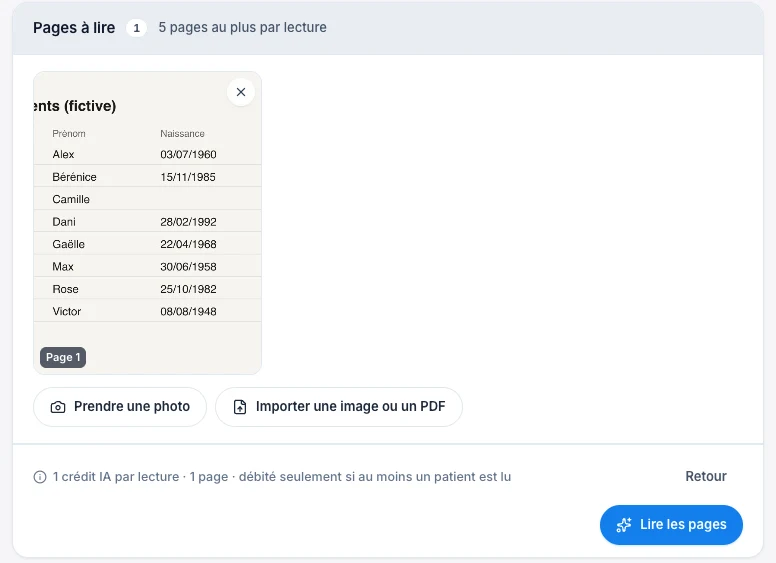Click the Importer une image ou un PDF label
Screen dimensions: 776x563
pyautogui.click(x=350, y=406)
